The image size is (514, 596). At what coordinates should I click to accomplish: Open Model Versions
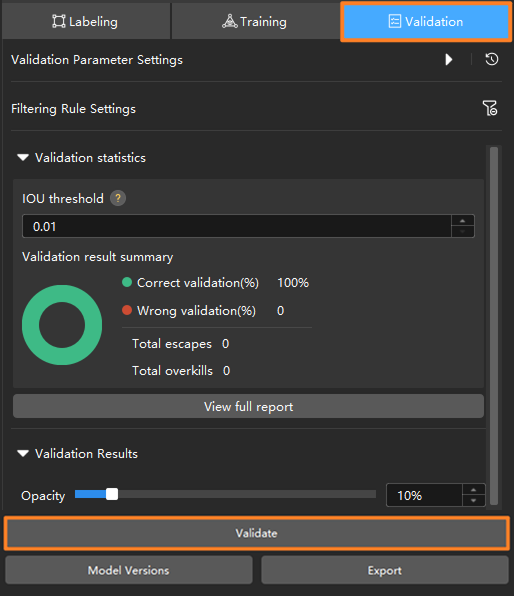128,570
